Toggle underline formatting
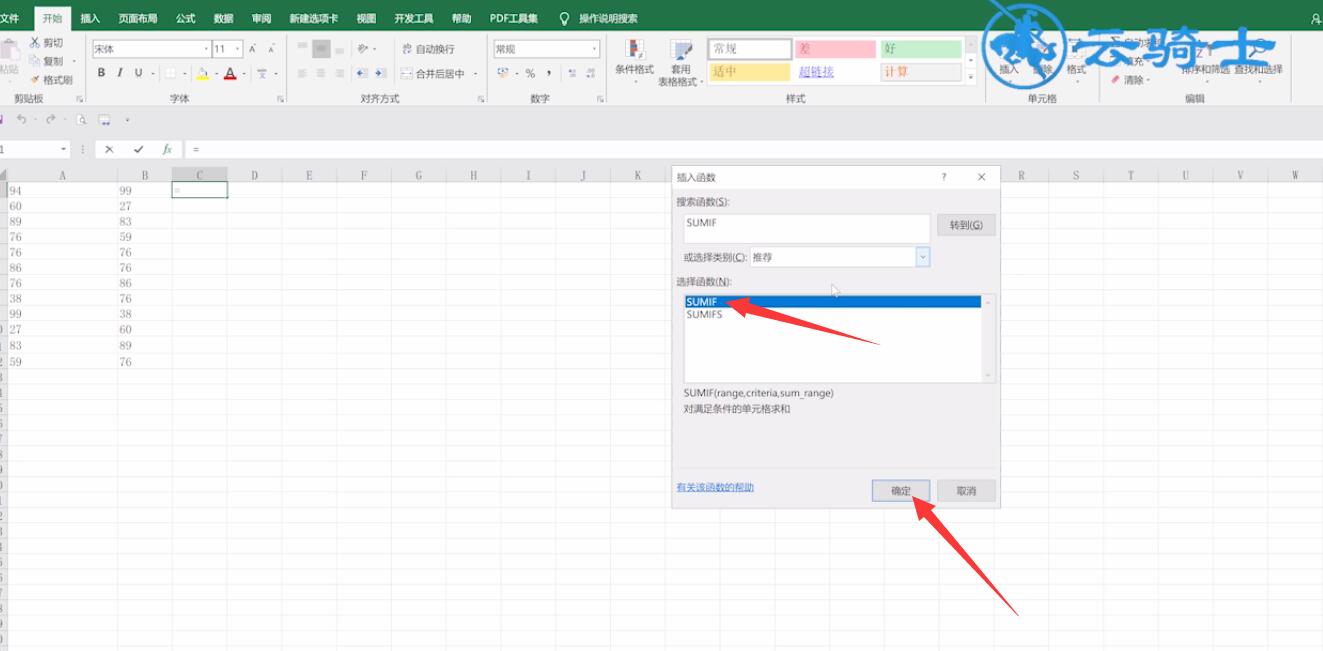Screen dimensions: 1323x651 (139, 73)
